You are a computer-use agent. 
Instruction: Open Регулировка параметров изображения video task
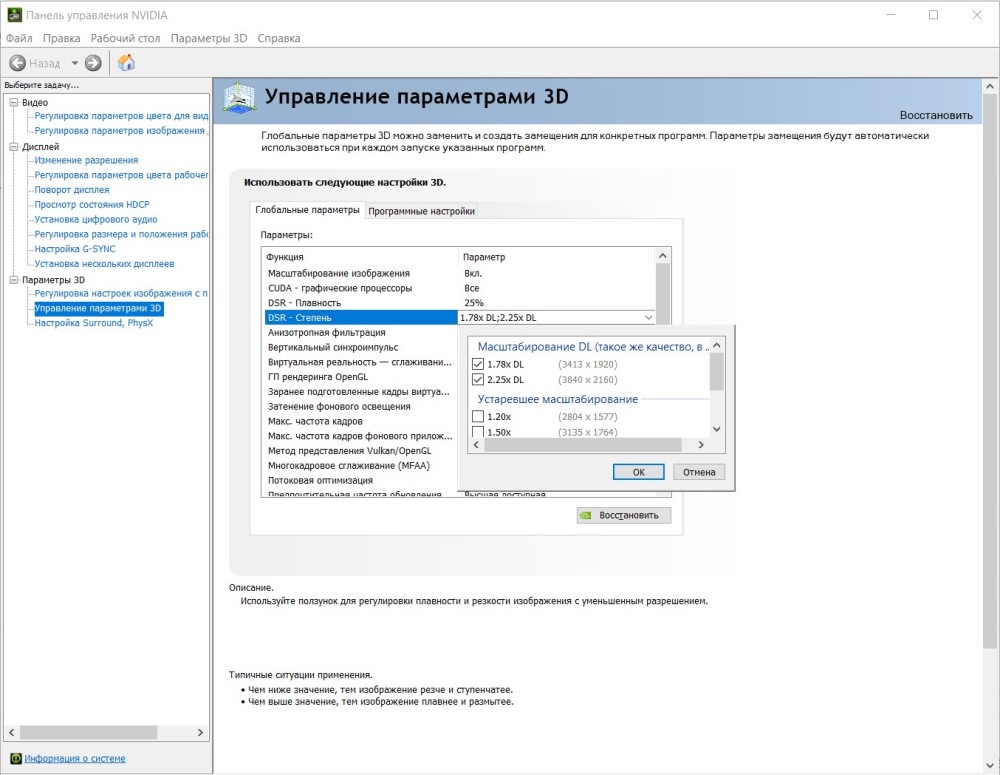[121, 131]
